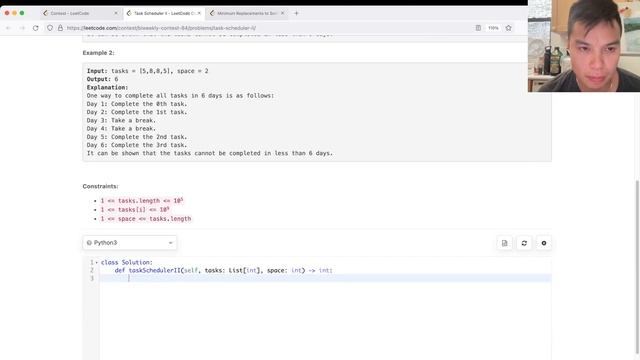Click the webcam video overlay thumbnail

(x=584, y=46)
